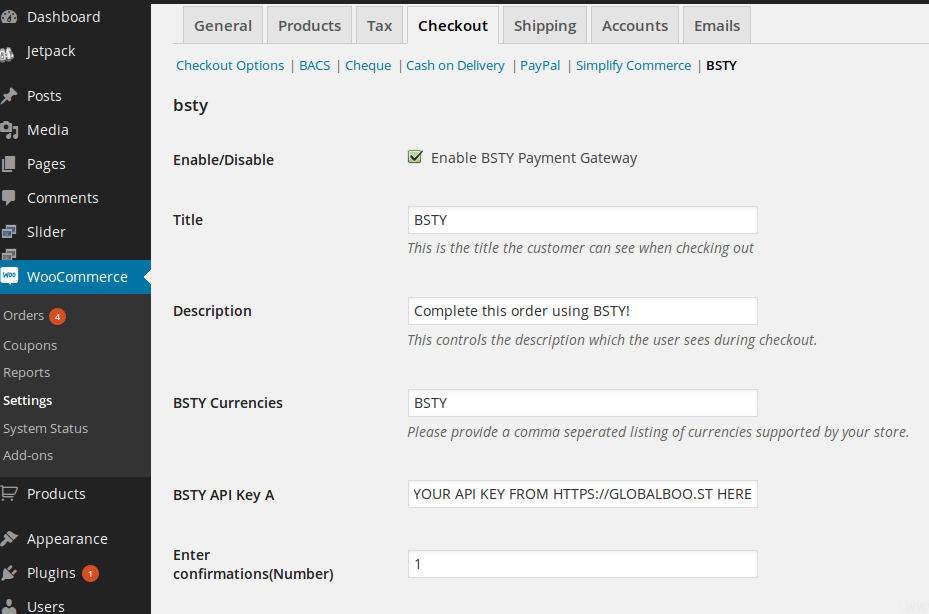Go to the Accounts settings tab
This screenshot has width=929, height=614.
pos(635,25)
